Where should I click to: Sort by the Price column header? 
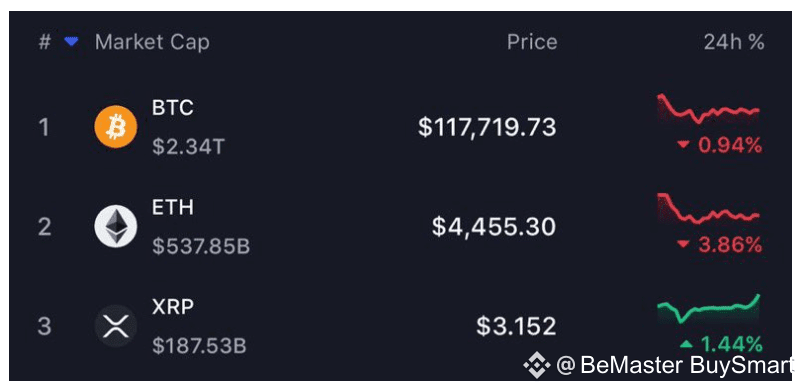pos(532,42)
